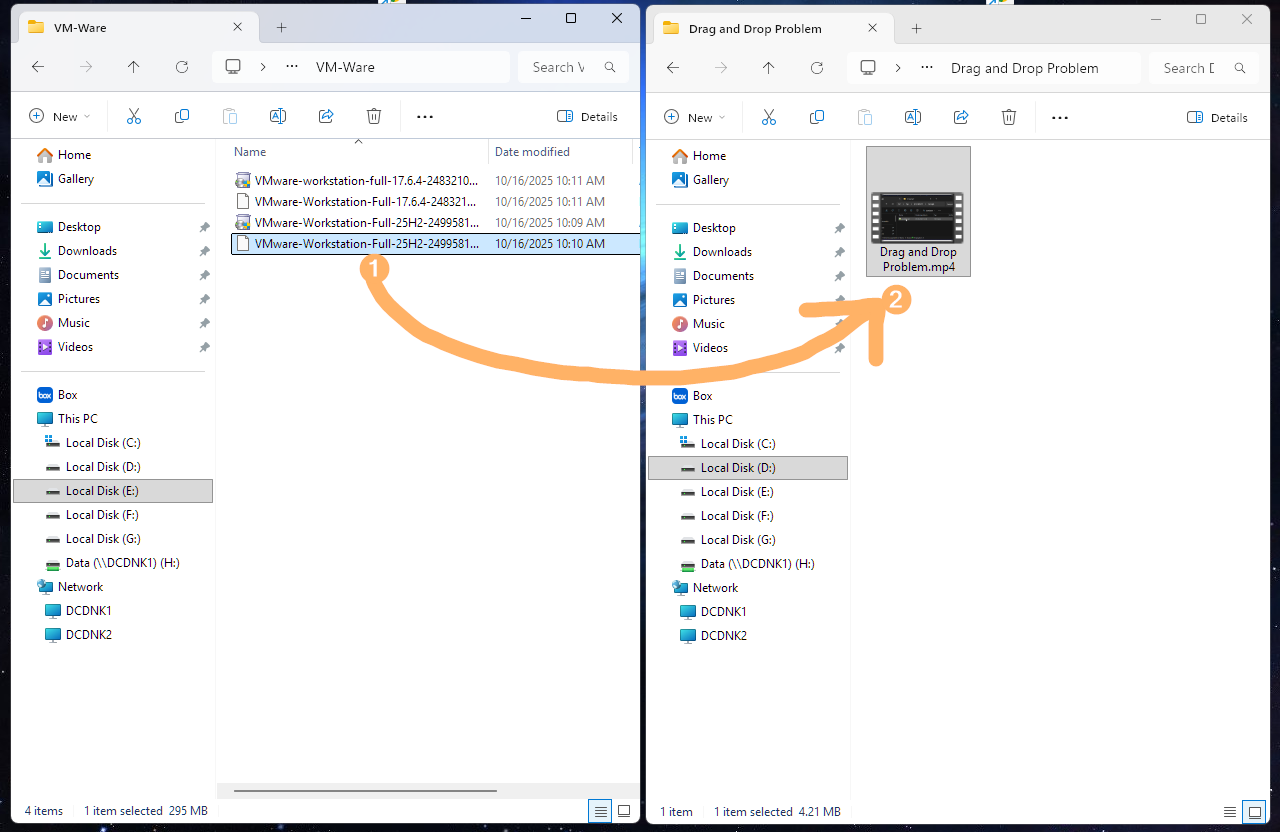Toggle Details pane in Drag and Drop Problem window
Image resolution: width=1280 pixels, height=832 pixels.
click(x=1217, y=117)
